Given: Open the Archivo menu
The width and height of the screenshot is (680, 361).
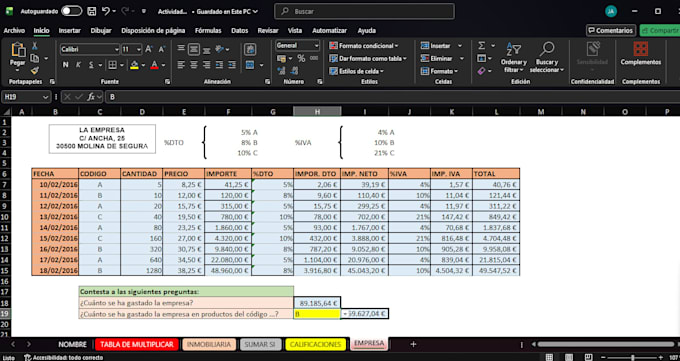Looking at the screenshot, I should [14, 30].
